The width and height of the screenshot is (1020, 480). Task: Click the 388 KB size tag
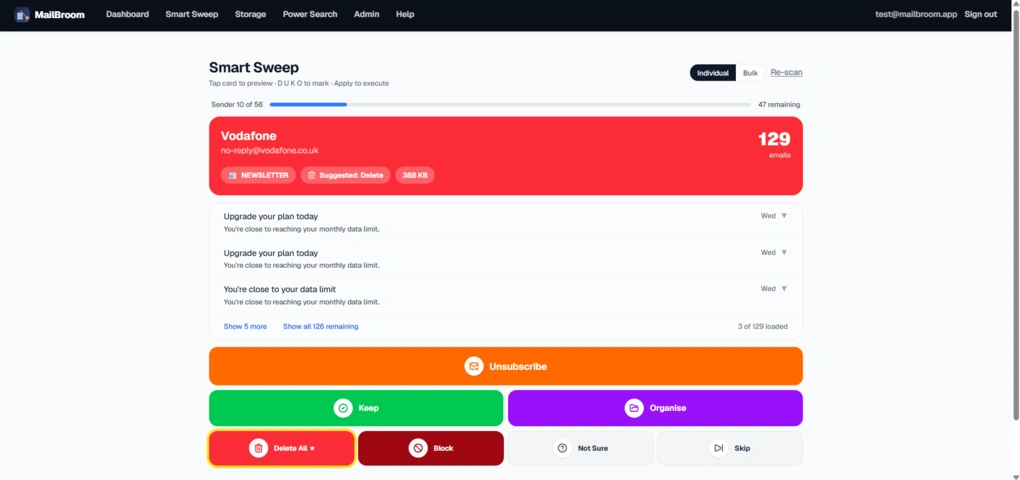coord(415,175)
